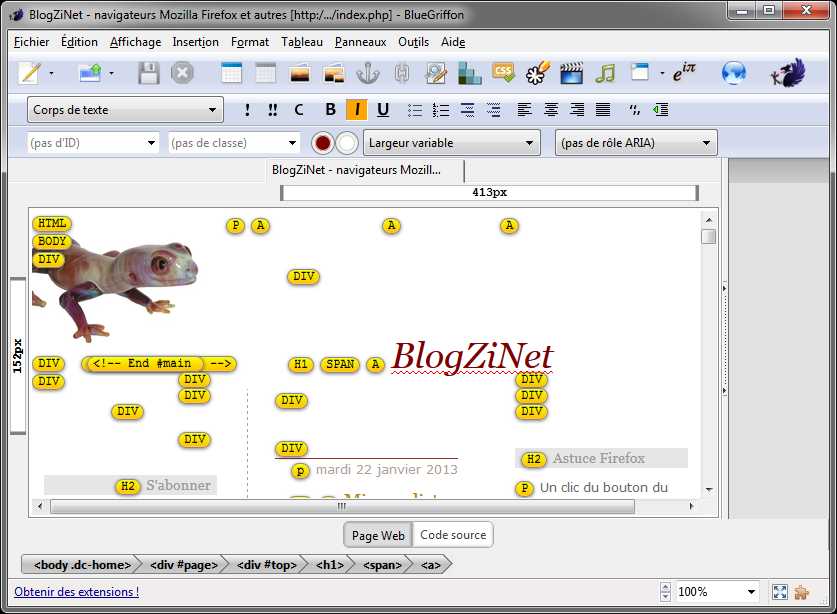The height and width of the screenshot is (614, 837).
Task: Open the ARIA role dropdown
Action: (x=636, y=143)
